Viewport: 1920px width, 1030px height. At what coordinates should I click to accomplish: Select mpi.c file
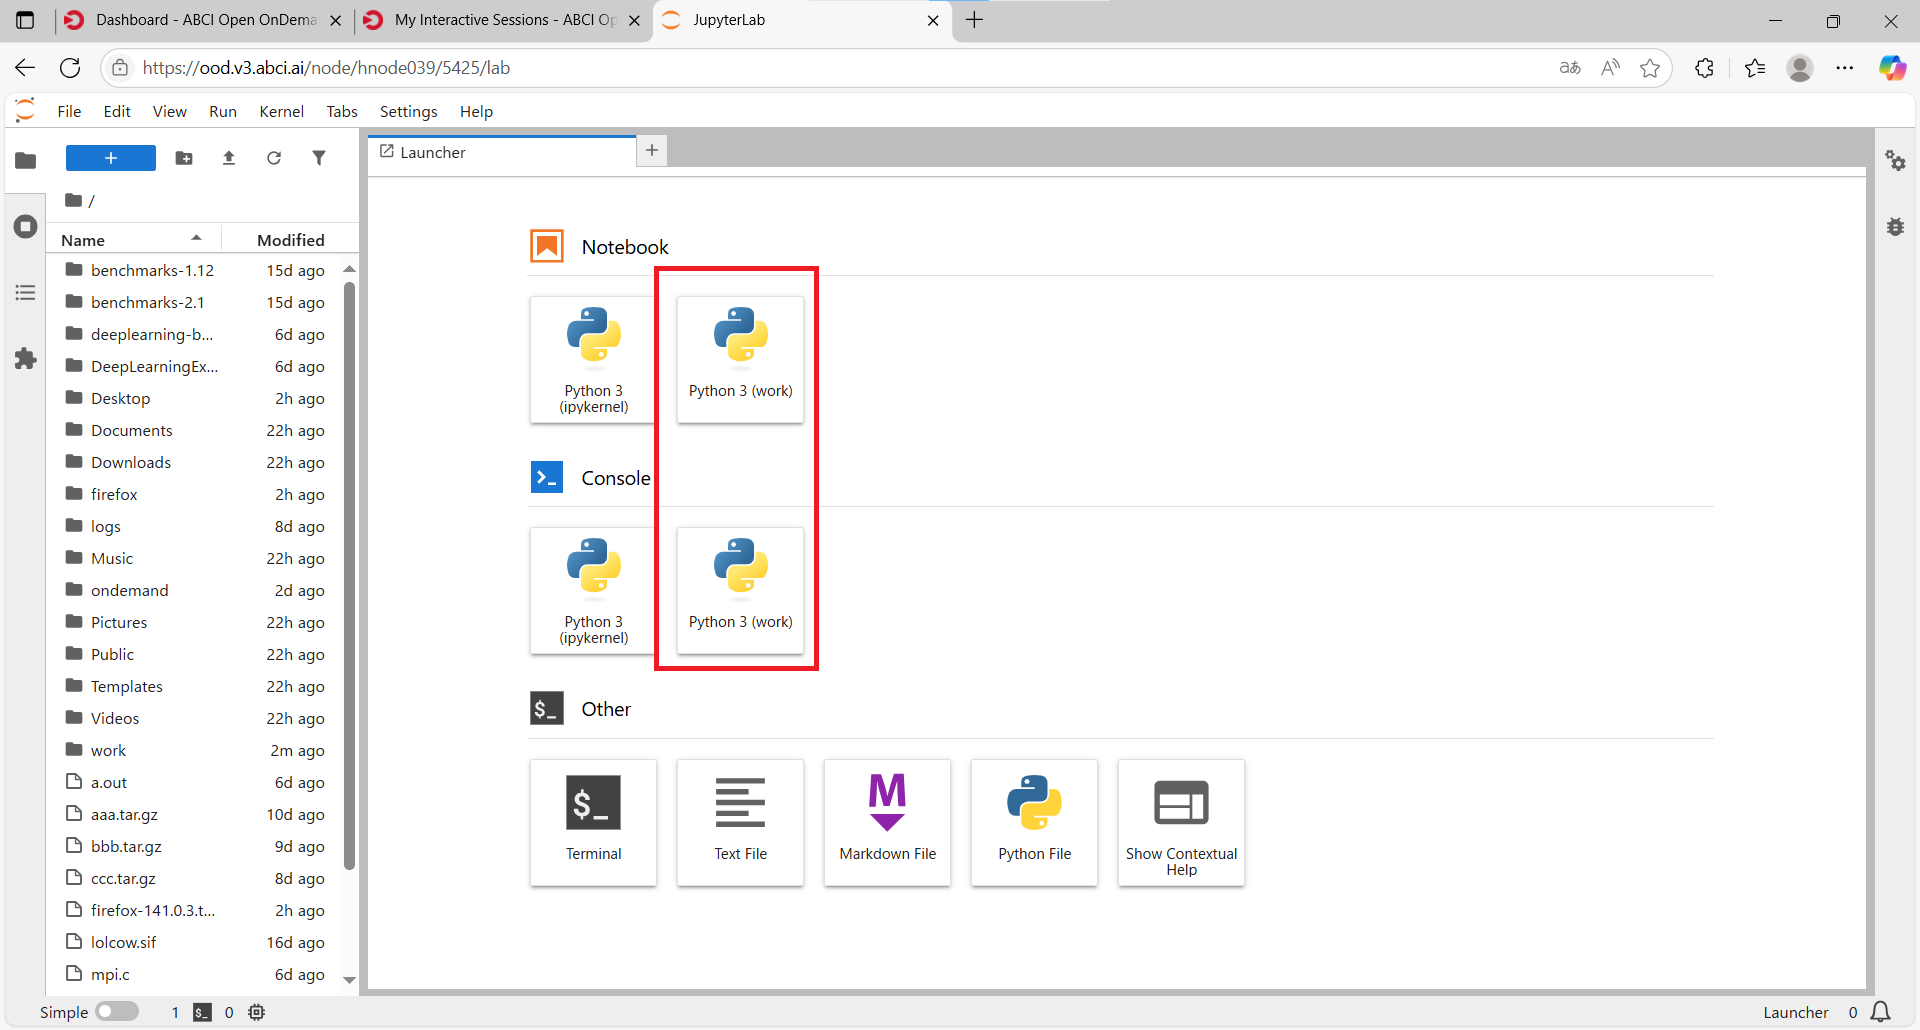[x=196, y=974]
